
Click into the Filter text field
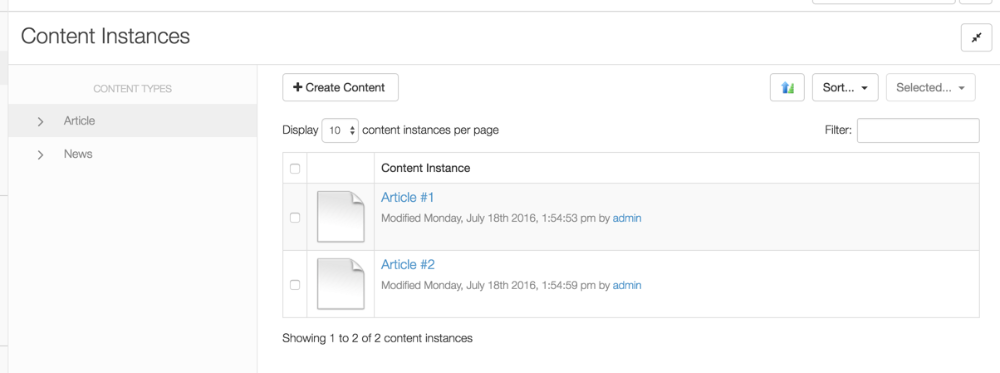[x=918, y=130]
